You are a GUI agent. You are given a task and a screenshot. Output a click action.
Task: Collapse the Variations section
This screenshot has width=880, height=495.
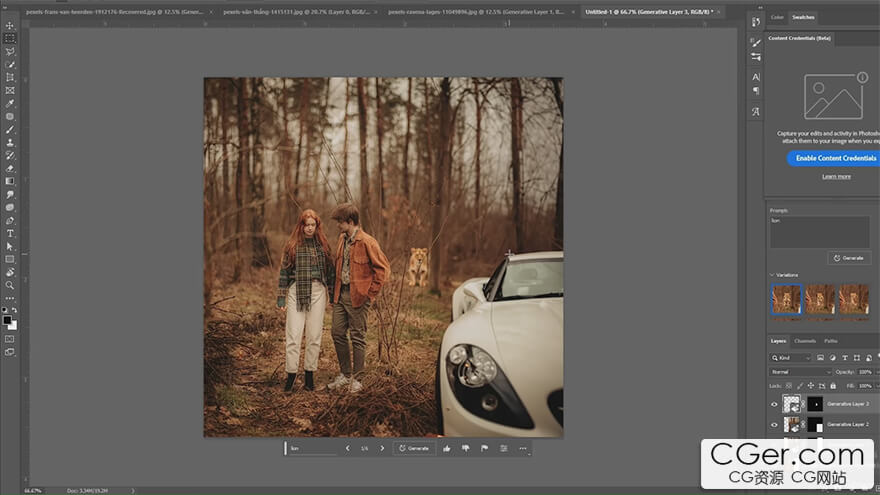pyautogui.click(x=771, y=275)
